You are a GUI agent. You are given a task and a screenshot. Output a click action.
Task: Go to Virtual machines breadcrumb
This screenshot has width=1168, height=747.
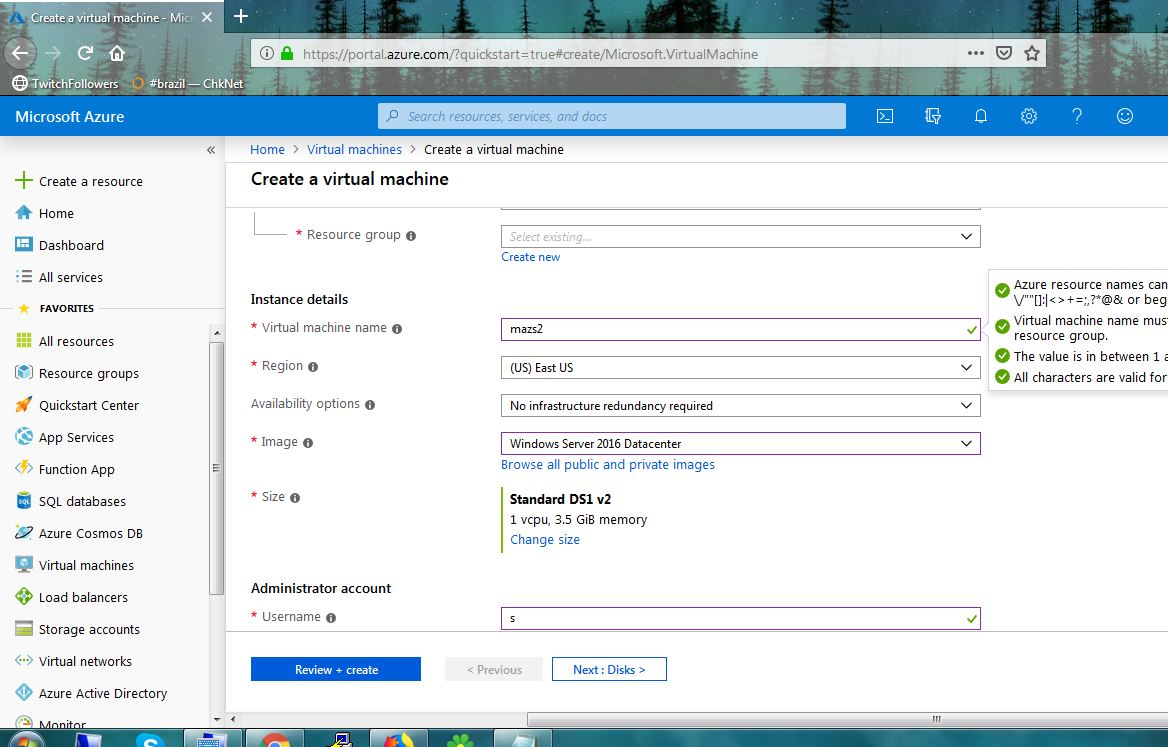354,150
